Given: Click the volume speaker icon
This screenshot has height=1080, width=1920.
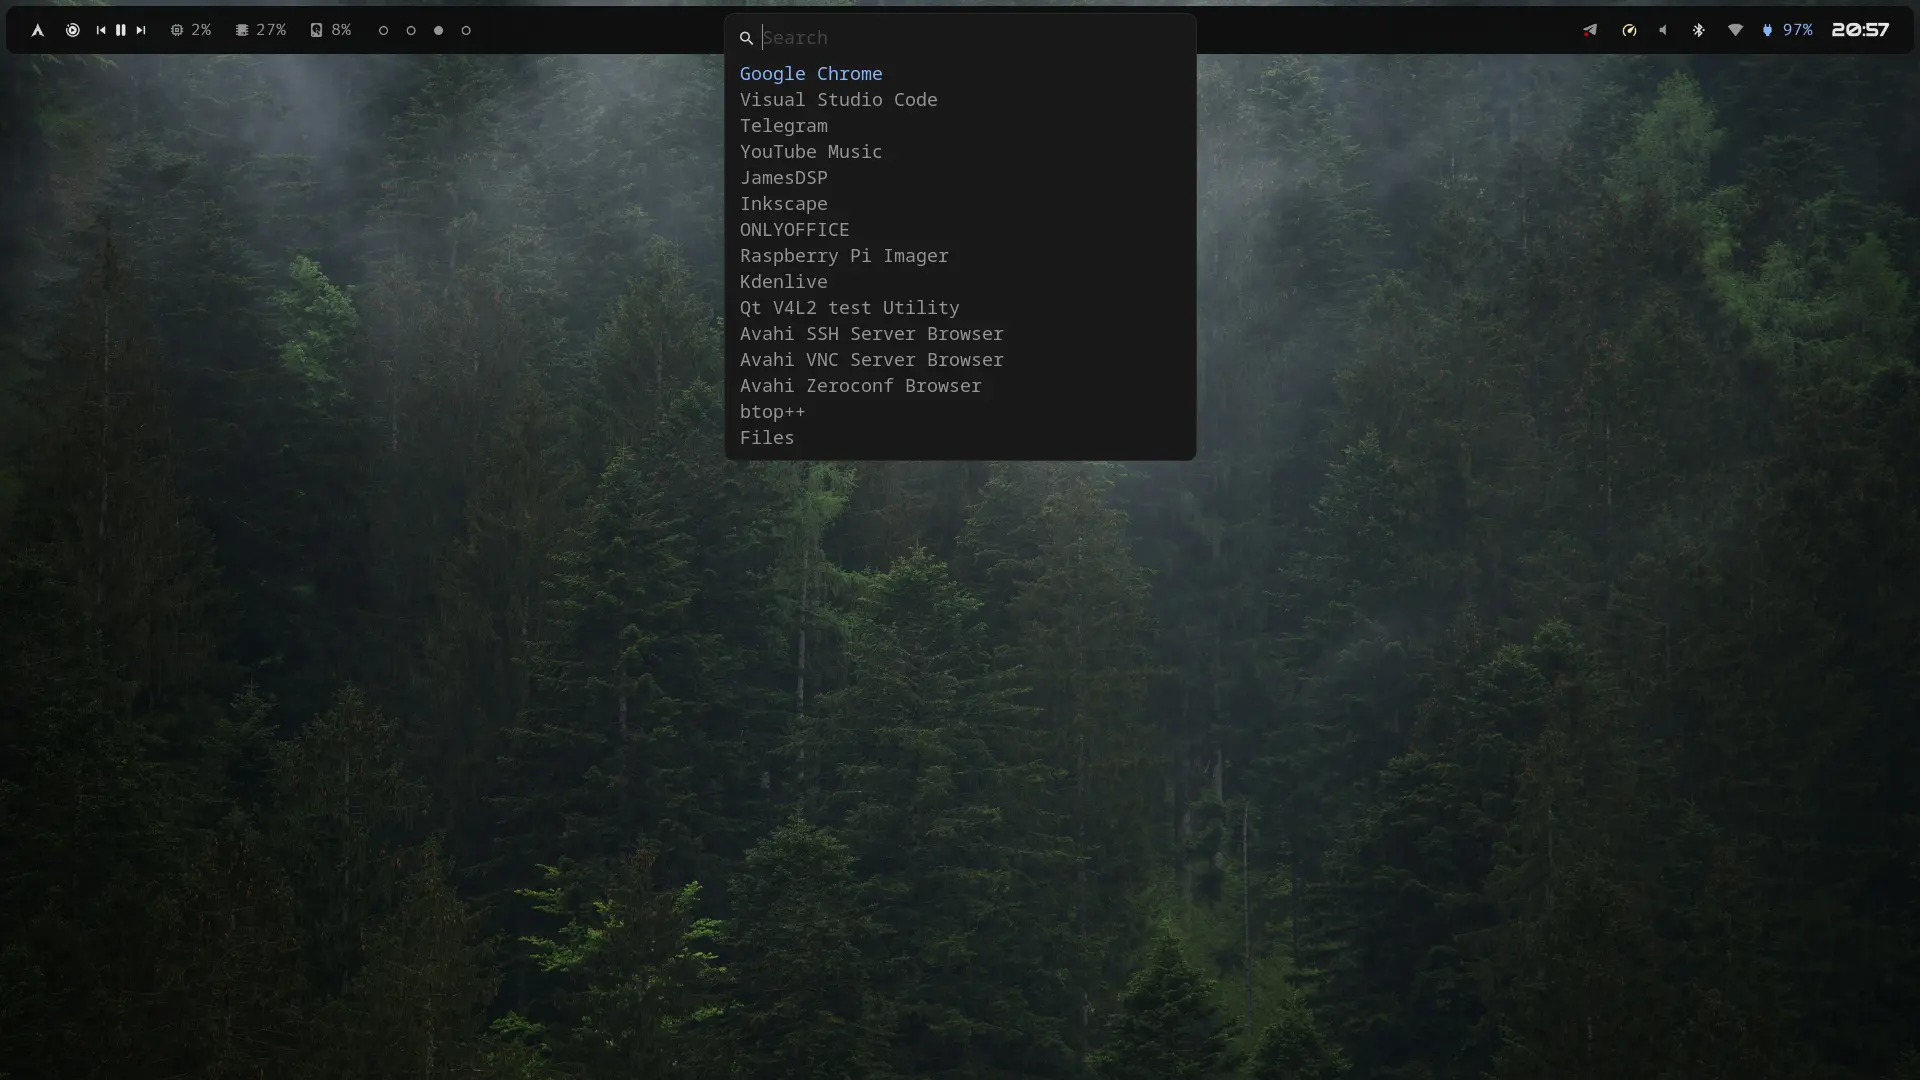Looking at the screenshot, I should pos(1663,30).
